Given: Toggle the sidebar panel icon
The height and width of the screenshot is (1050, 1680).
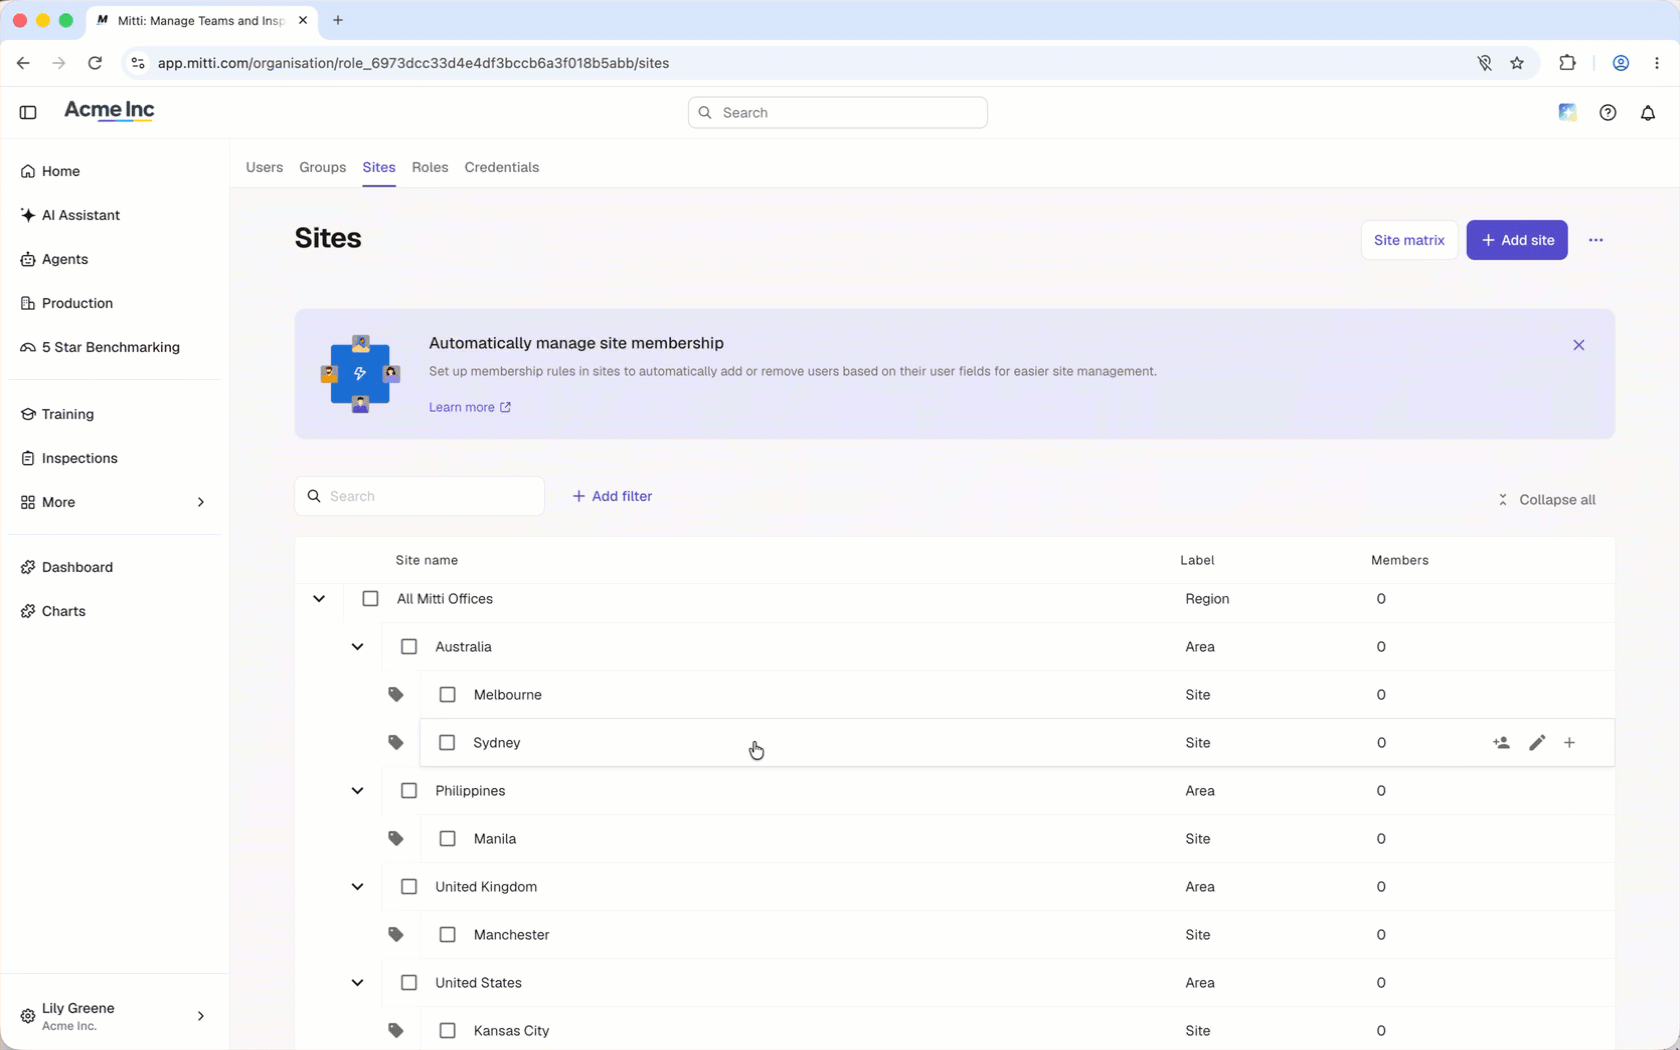Looking at the screenshot, I should (28, 112).
